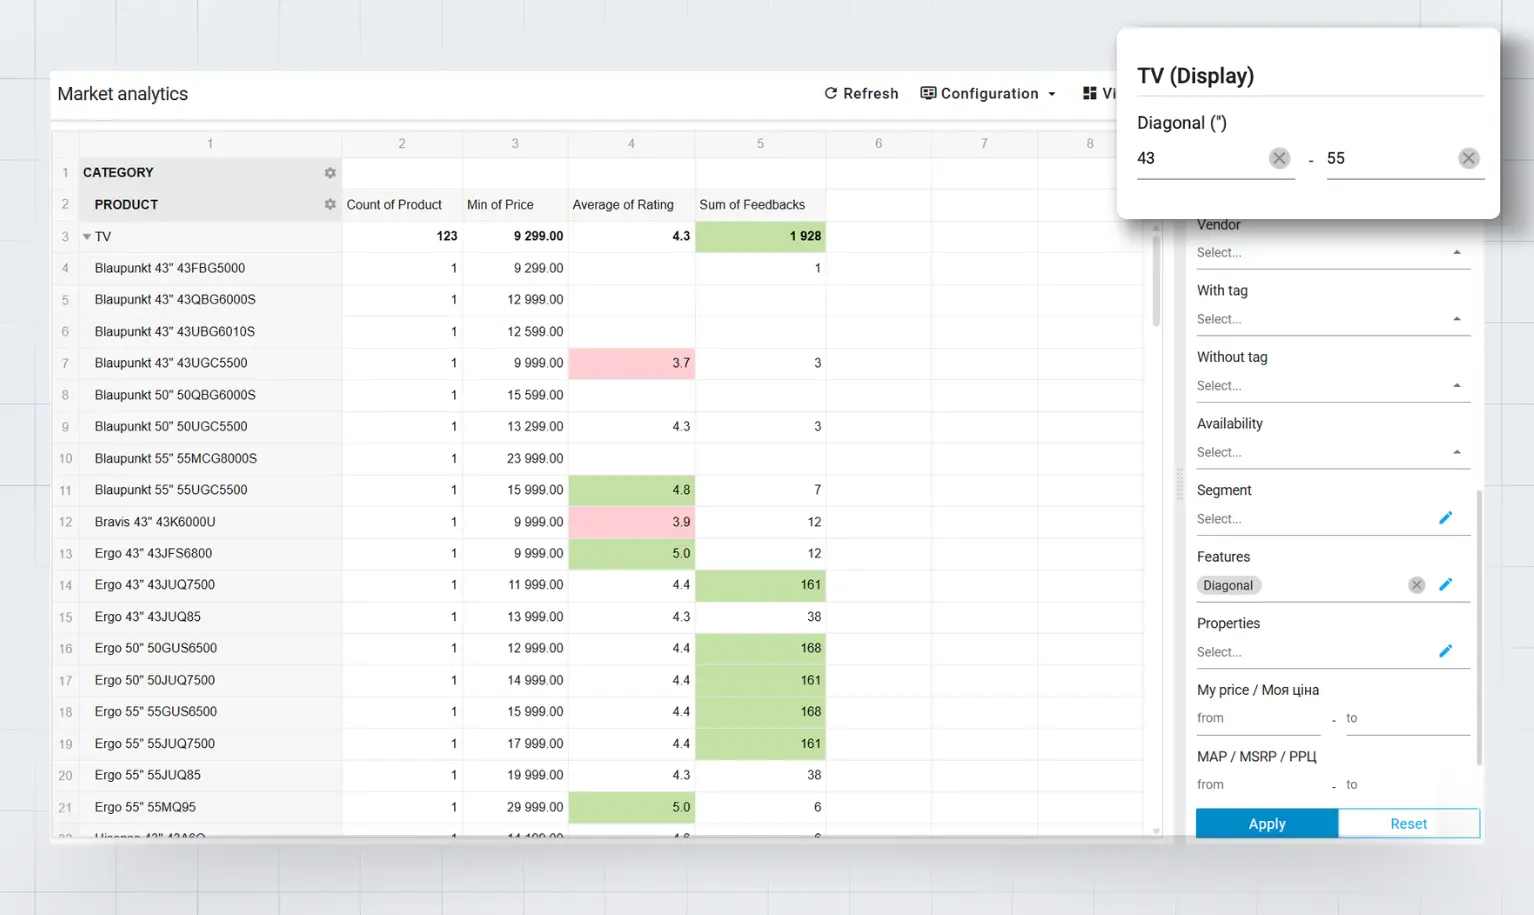
Task: Click the Views grid icon
Action: coord(1089,93)
